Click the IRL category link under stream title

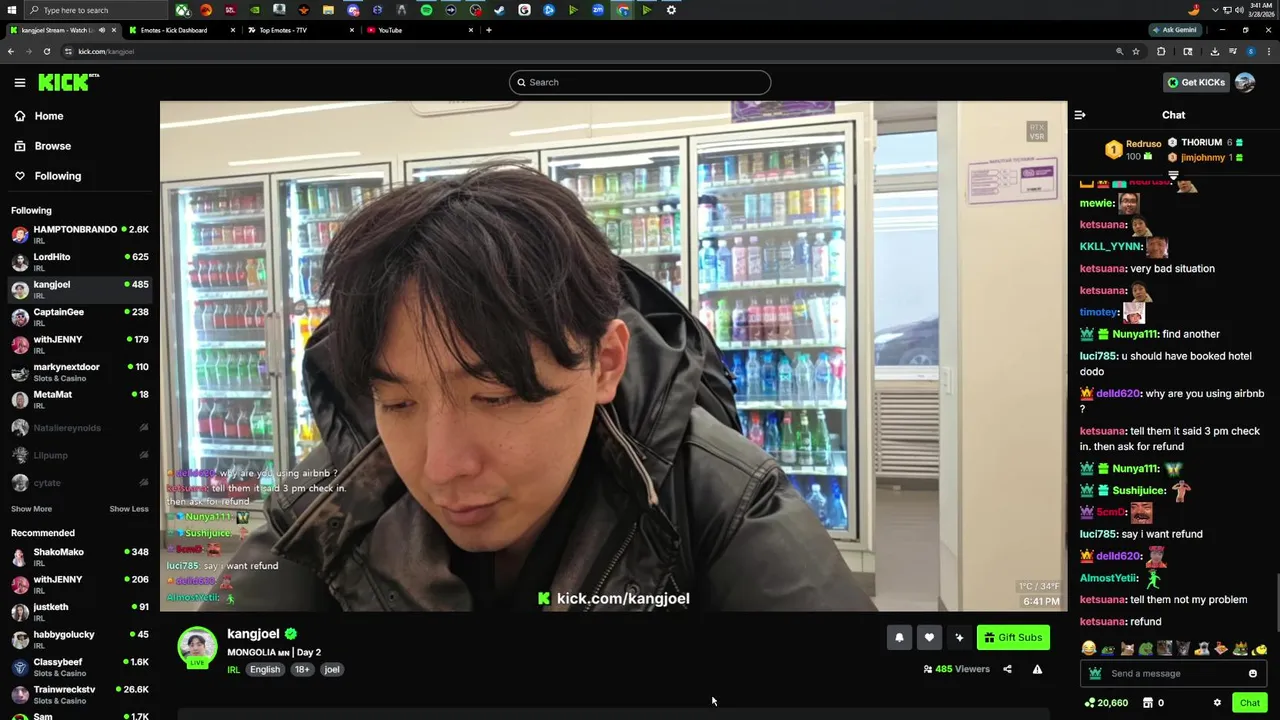click(x=233, y=670)
